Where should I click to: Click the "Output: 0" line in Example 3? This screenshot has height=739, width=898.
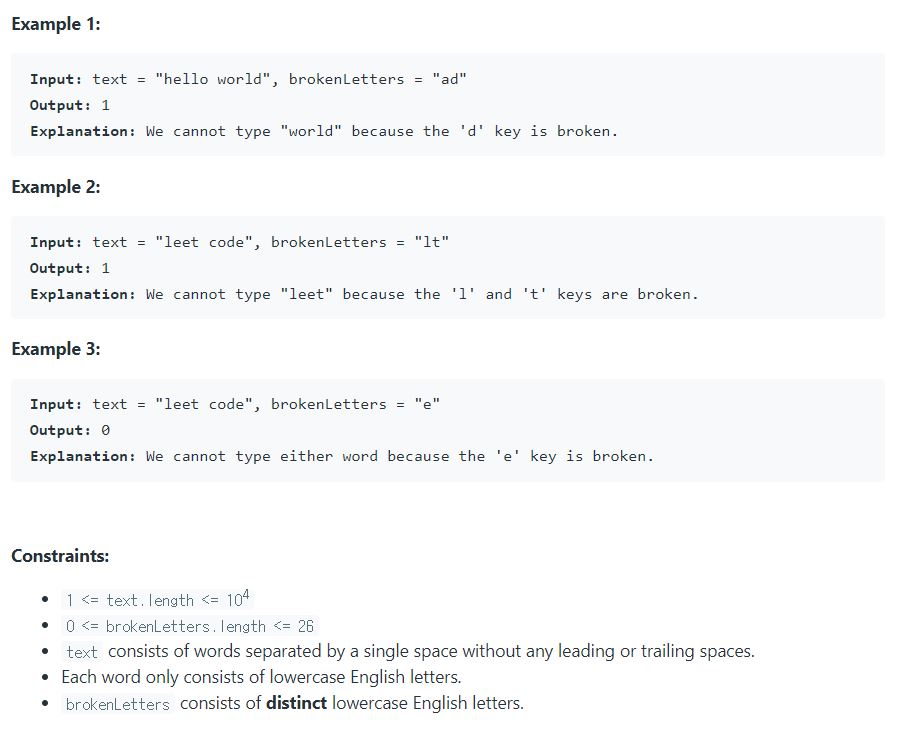point(70,430)
